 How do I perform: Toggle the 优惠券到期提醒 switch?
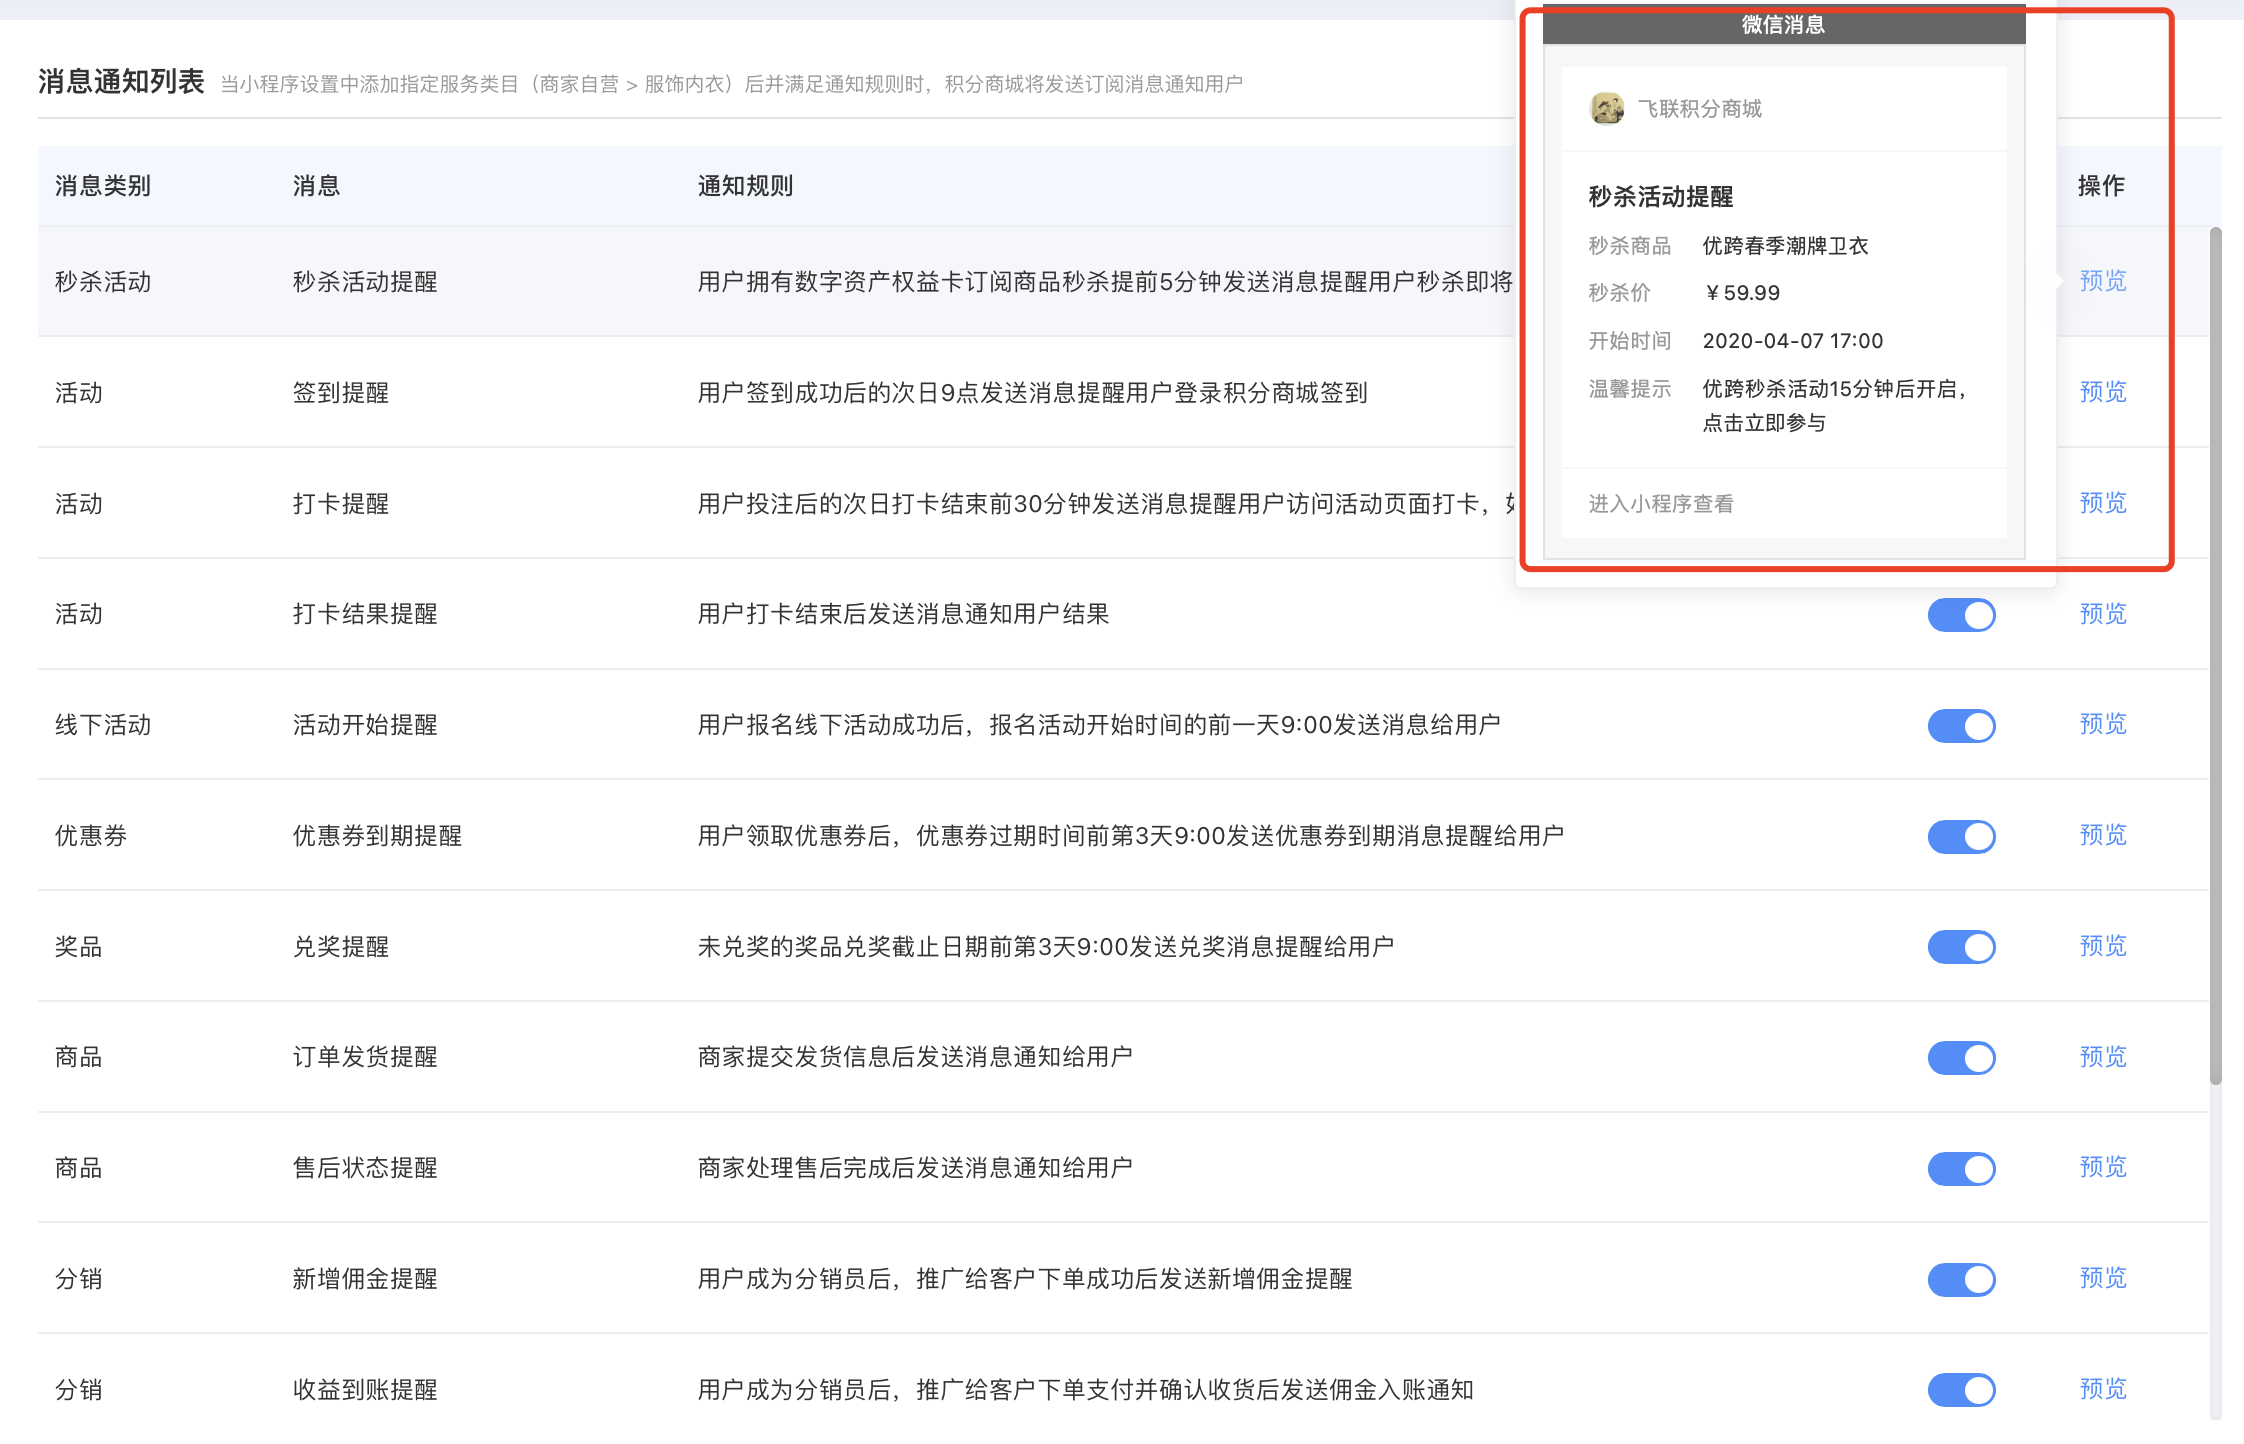click(1961, 836)
